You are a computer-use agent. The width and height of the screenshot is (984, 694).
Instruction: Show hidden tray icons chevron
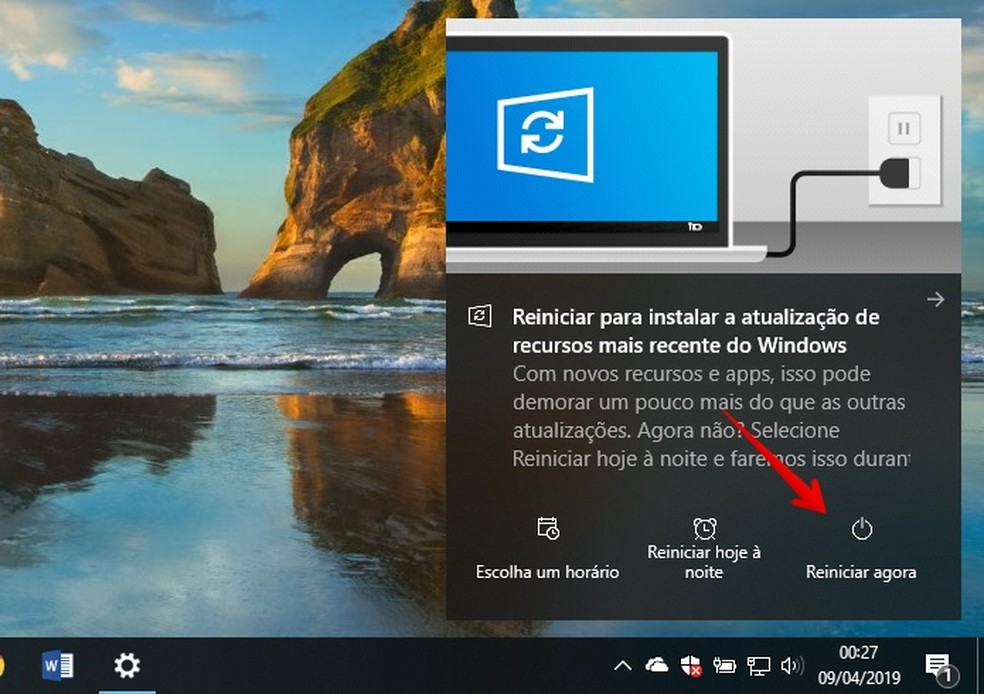point(623,666)
